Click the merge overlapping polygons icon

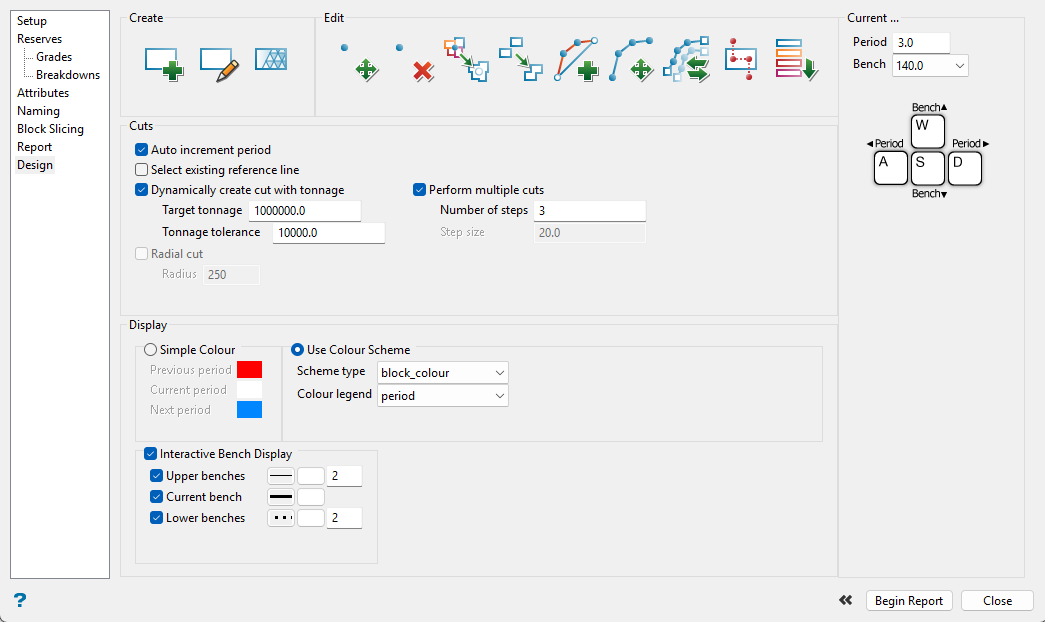467,59
